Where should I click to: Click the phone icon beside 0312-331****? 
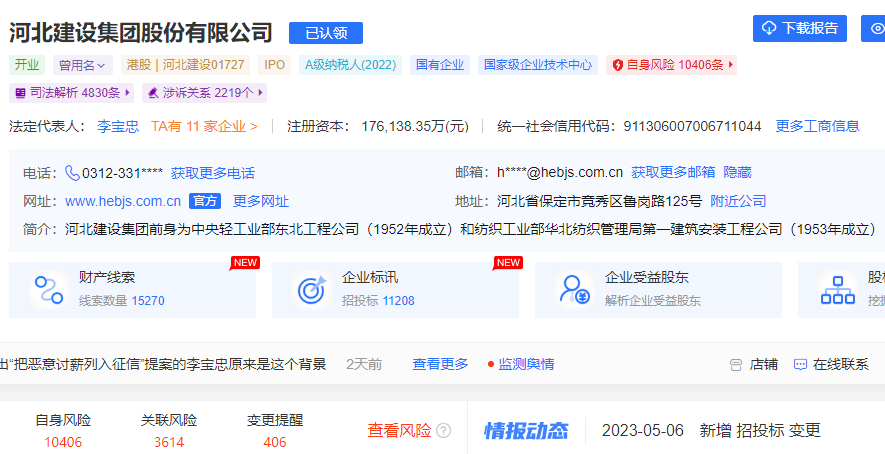72,173
